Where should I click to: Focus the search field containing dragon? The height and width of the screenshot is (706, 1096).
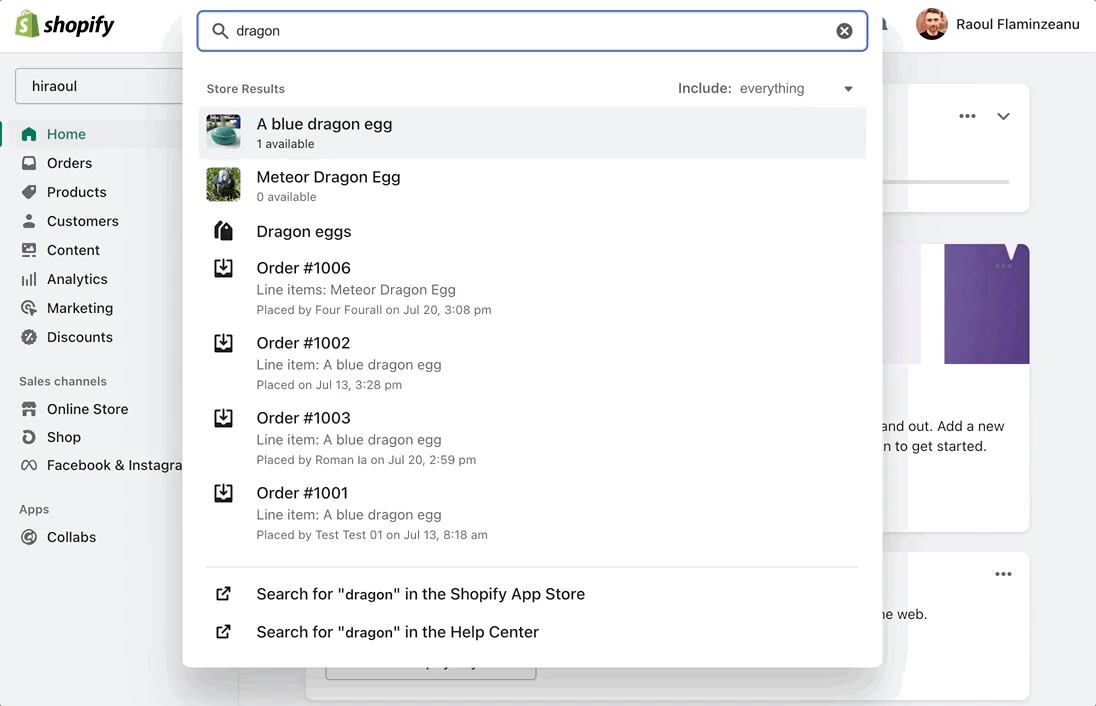(x=532, y=31)
